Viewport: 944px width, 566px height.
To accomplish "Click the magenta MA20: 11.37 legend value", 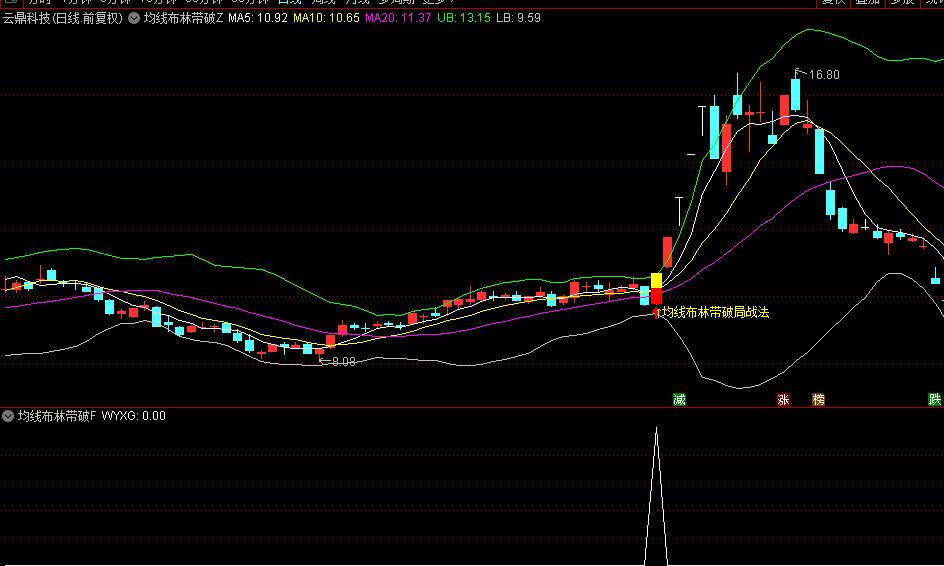I will coord(398,18).
